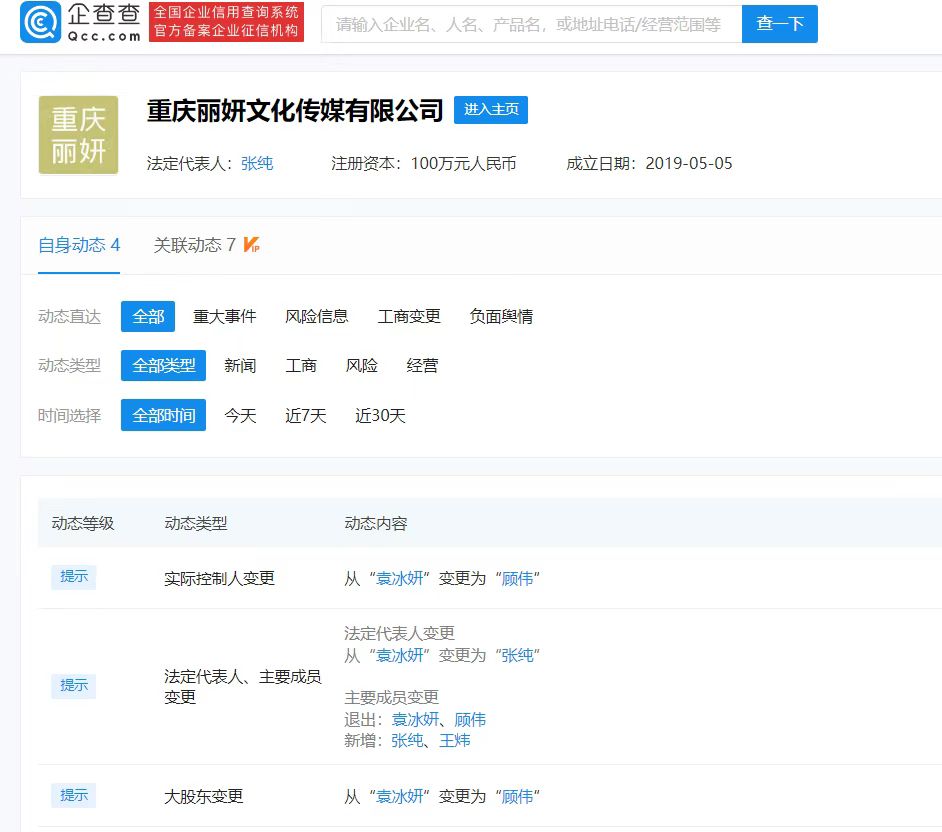Switch to the 自身动态 tab
This screenshot has height=832, width=942.
[79, 245]
